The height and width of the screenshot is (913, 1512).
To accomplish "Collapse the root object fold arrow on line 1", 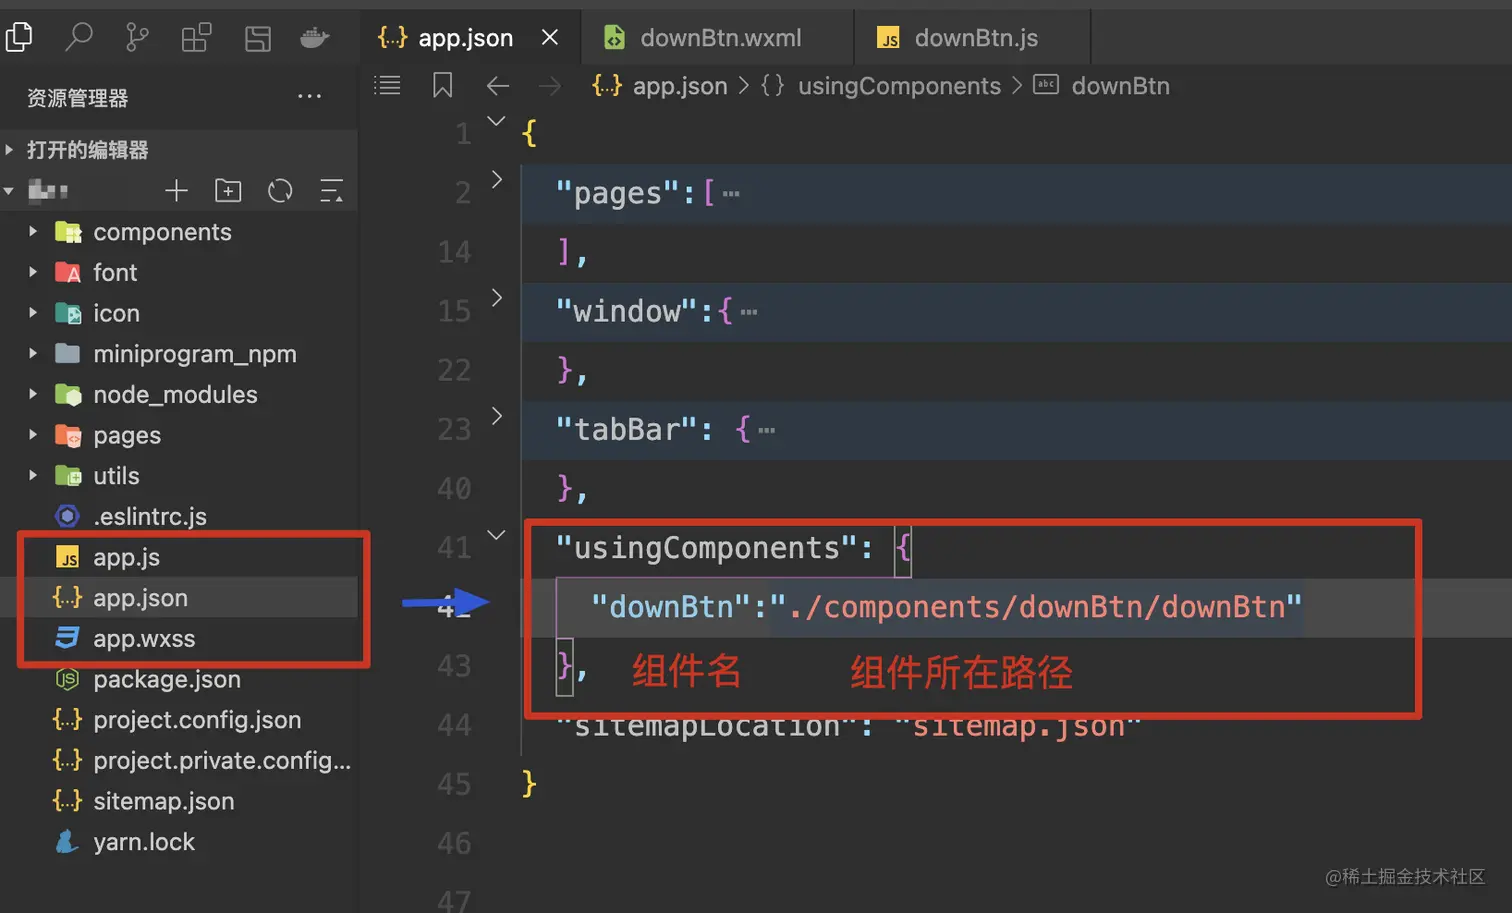I will coord(496,121).
